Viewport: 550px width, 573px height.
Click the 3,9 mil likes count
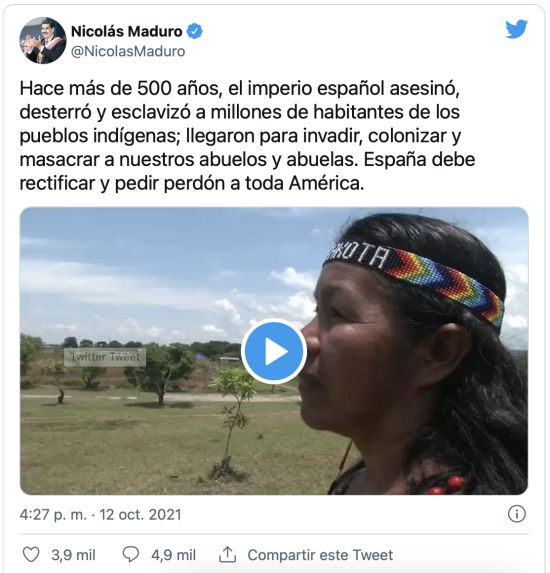(x=73, y=555)
